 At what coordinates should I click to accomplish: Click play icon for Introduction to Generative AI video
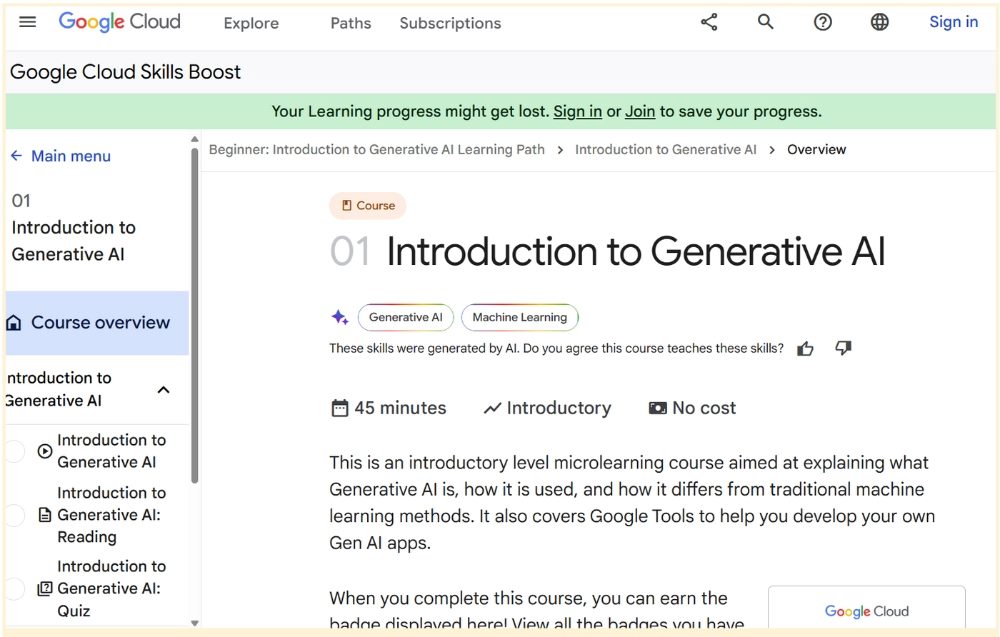pos(45,451)
